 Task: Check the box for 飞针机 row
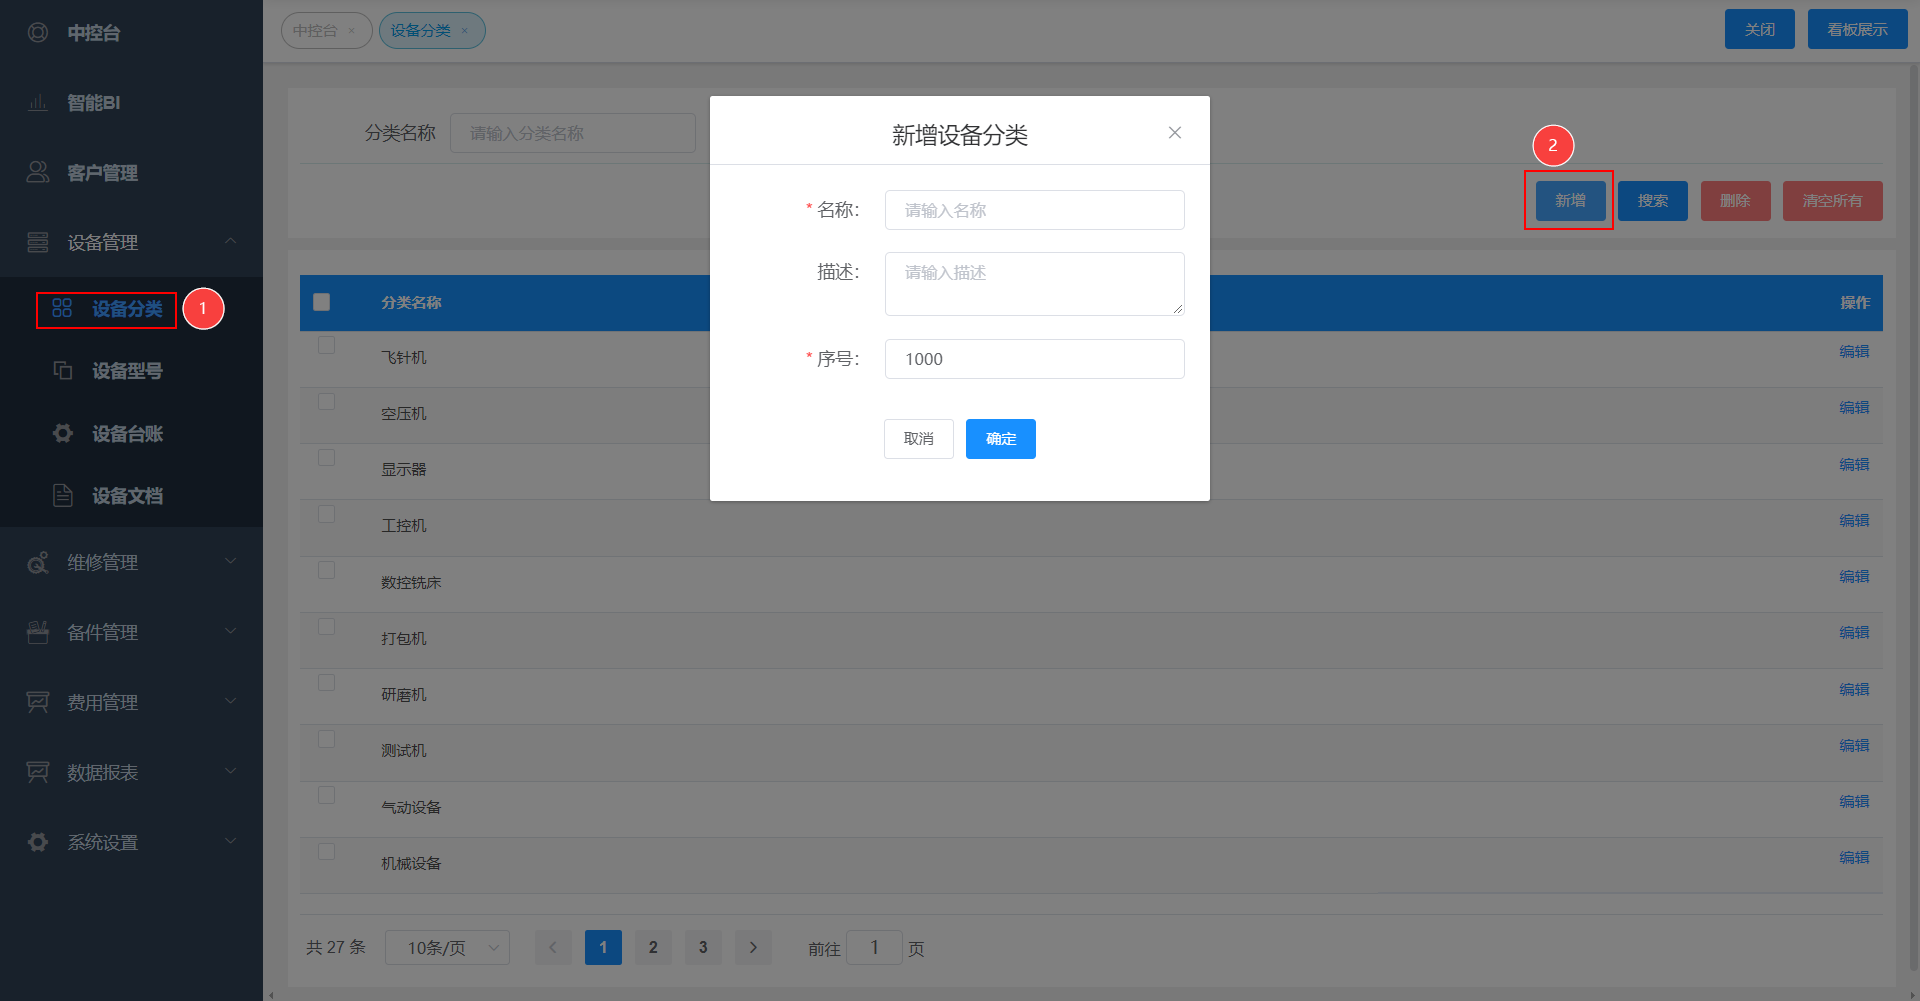pos(326,345)
